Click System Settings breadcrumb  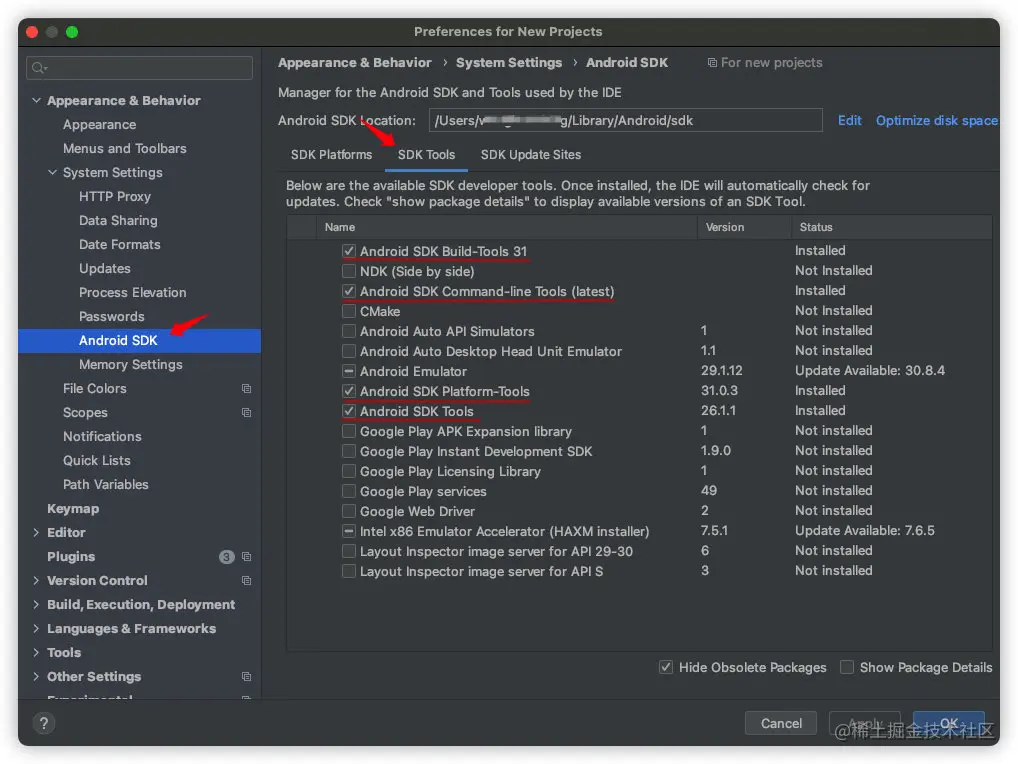(508, 63)
